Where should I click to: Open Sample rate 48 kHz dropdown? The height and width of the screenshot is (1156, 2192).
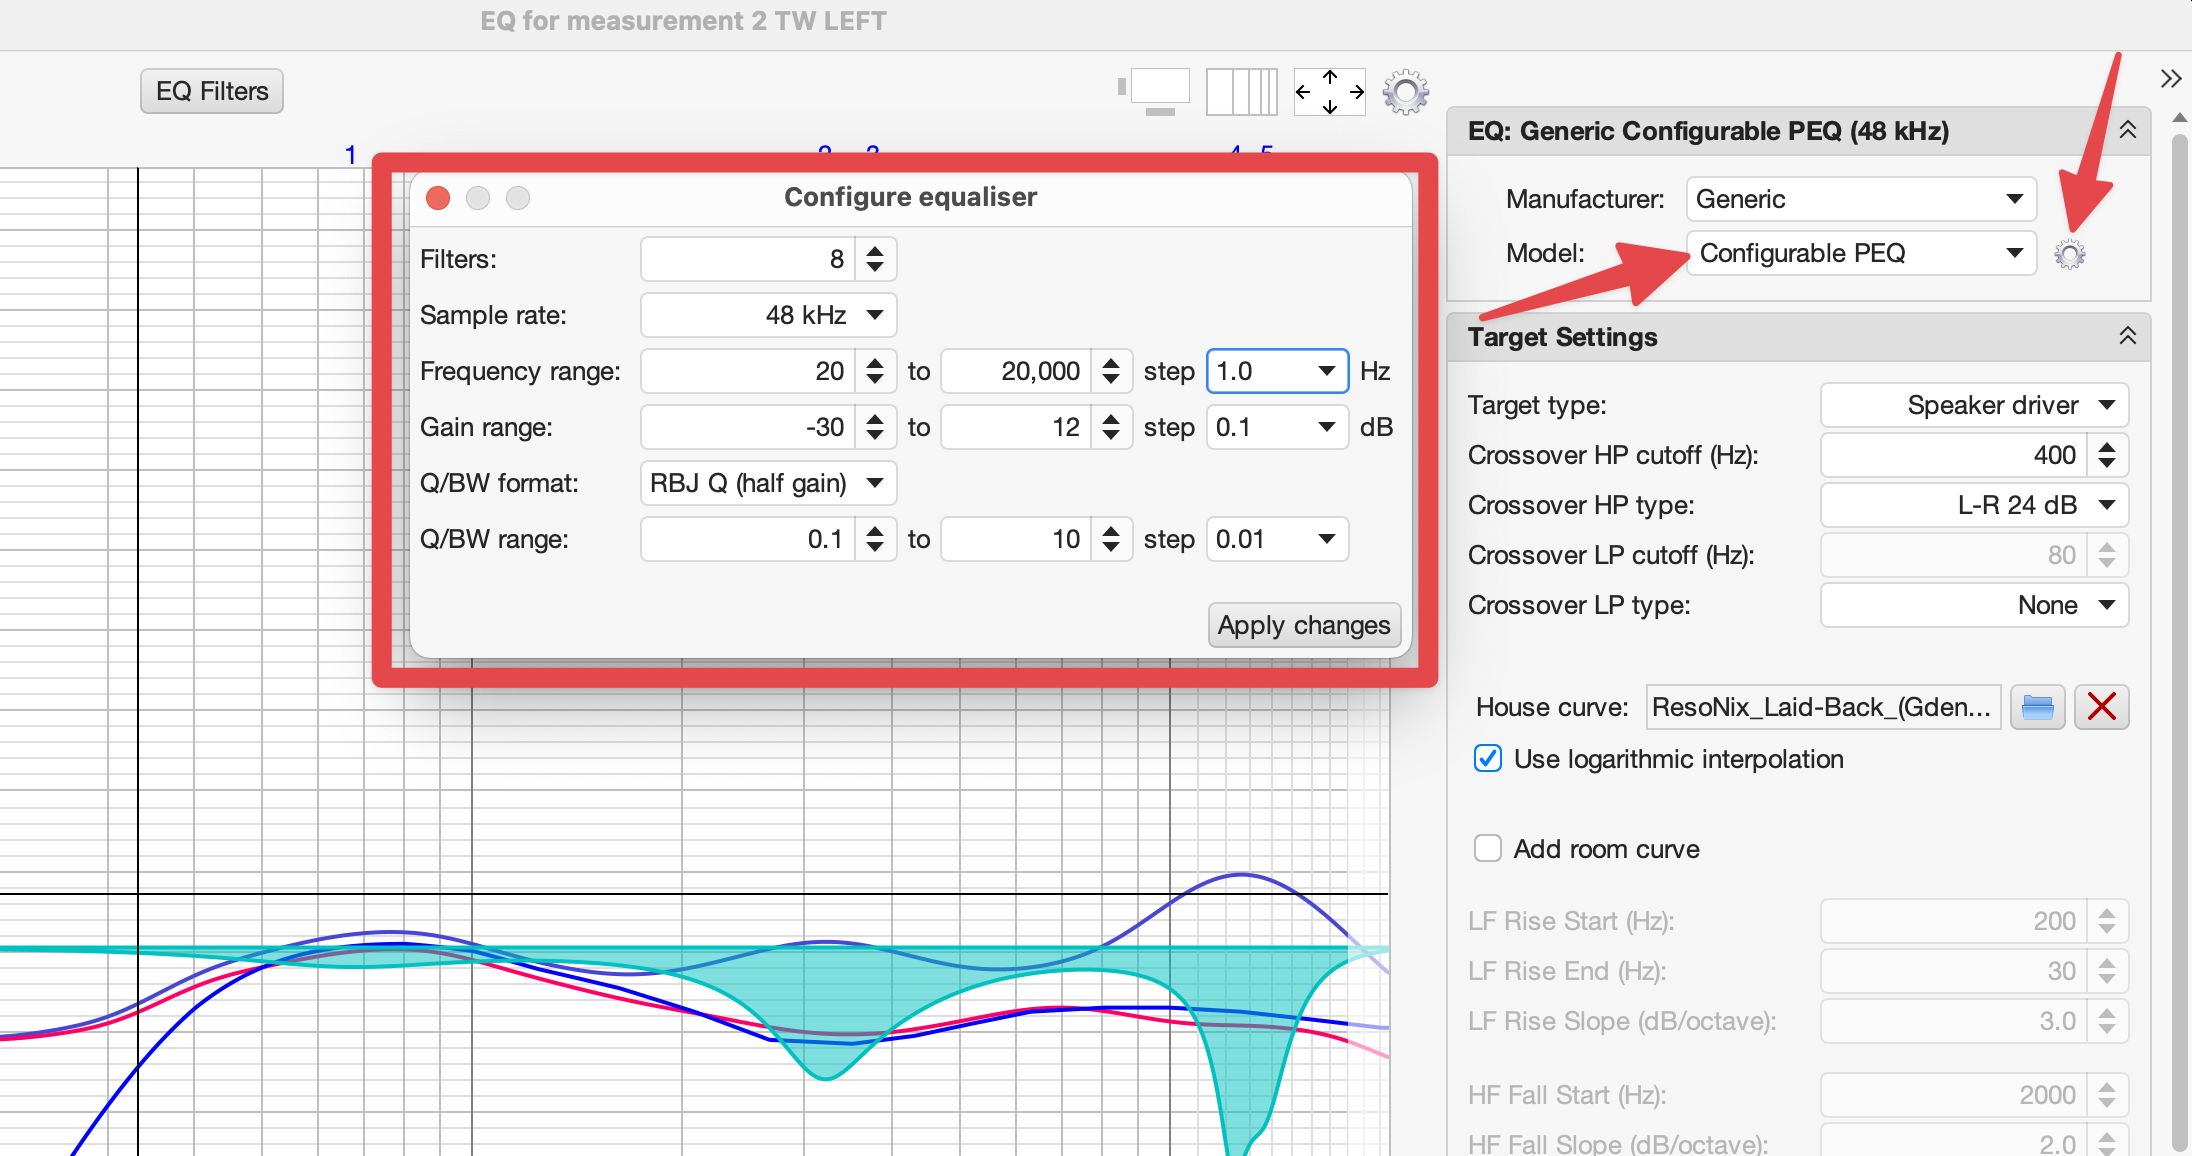click(768, 315)
